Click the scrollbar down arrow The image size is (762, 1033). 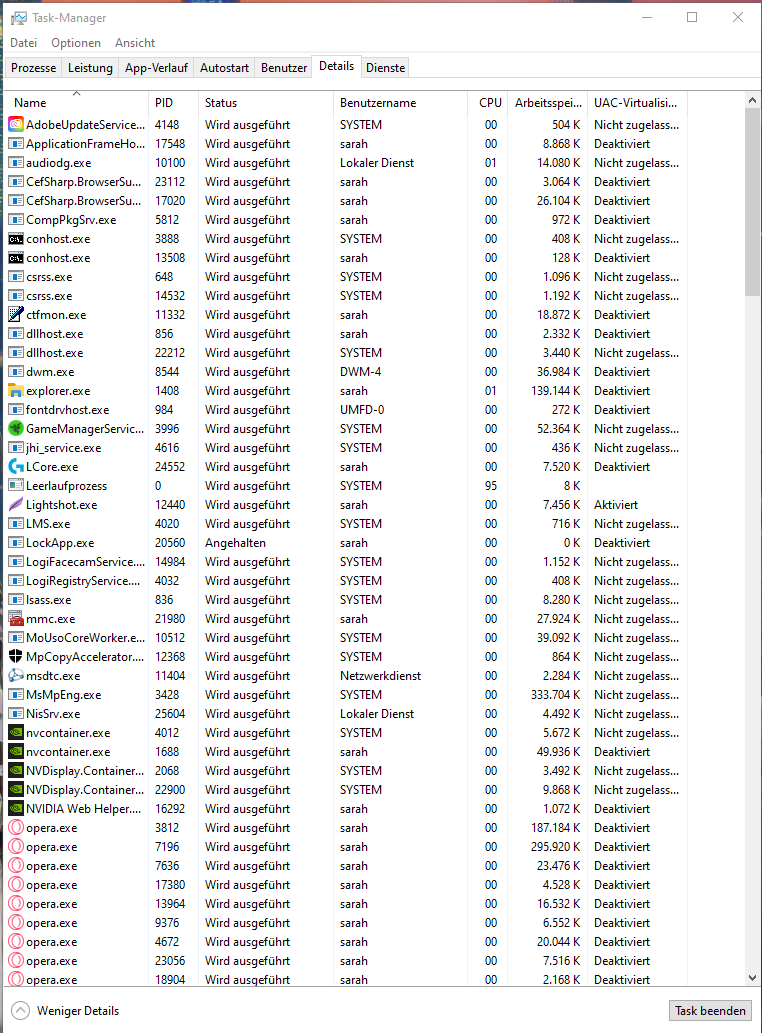pos(752,978)
